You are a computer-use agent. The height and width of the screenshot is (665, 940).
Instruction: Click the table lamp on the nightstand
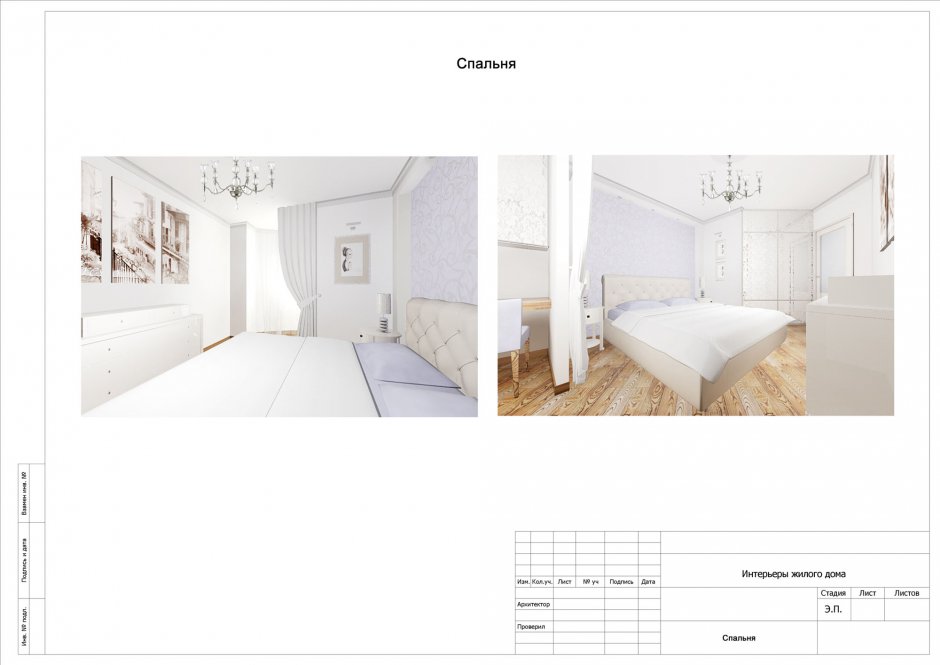click(383, 314)
